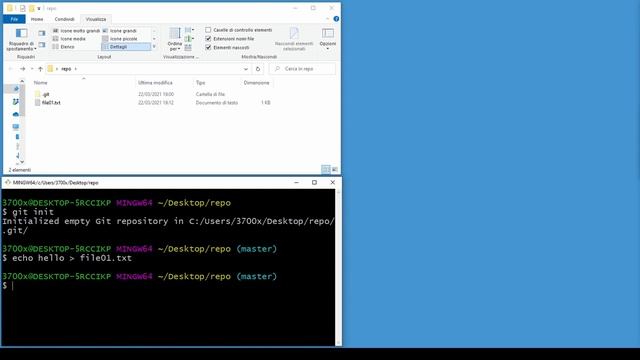Click the MINGW64 terminal title bar icon
Screen dimensions: 640x360
(x=8, y=182)
